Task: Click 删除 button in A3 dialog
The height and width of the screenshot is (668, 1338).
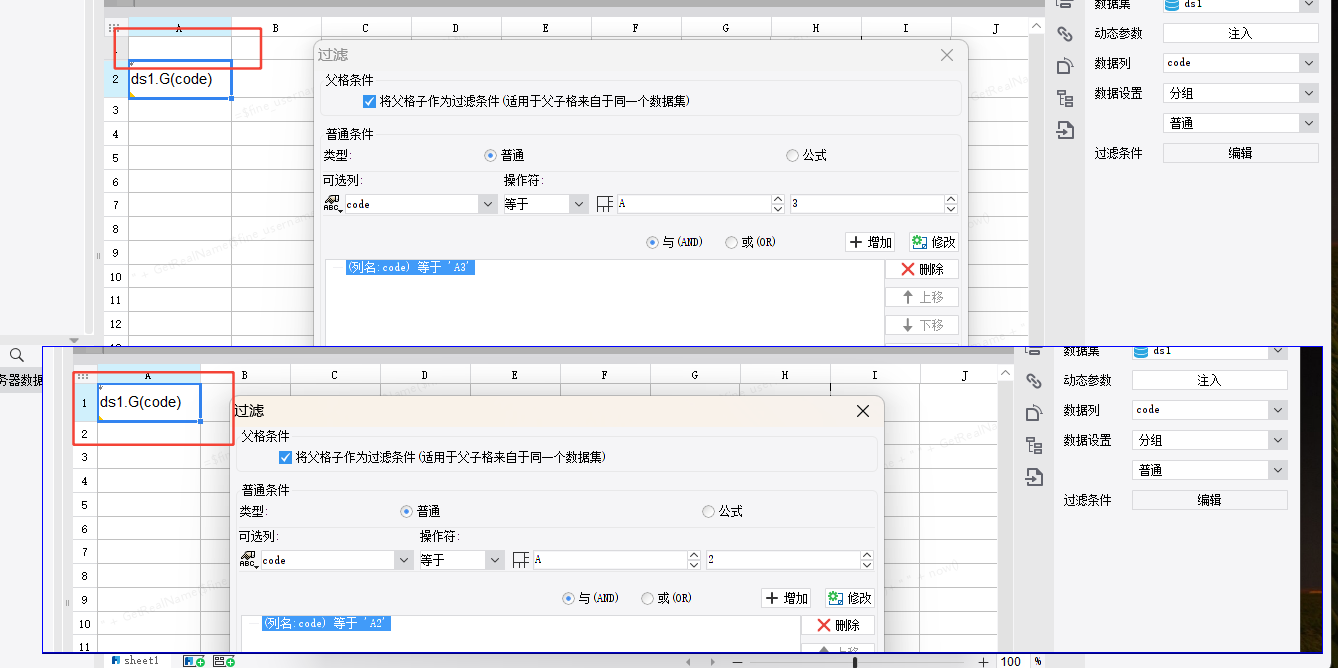Action: pyautogui.click(x=922, y=269)
